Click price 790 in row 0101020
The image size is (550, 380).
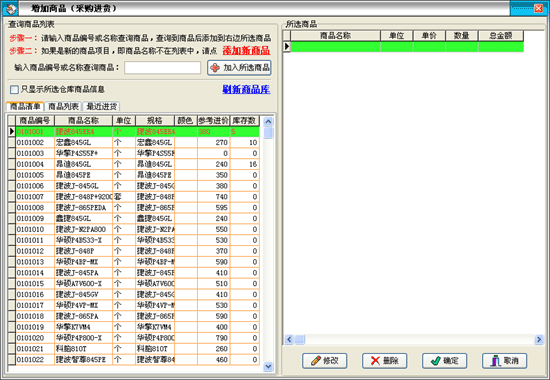222,338
